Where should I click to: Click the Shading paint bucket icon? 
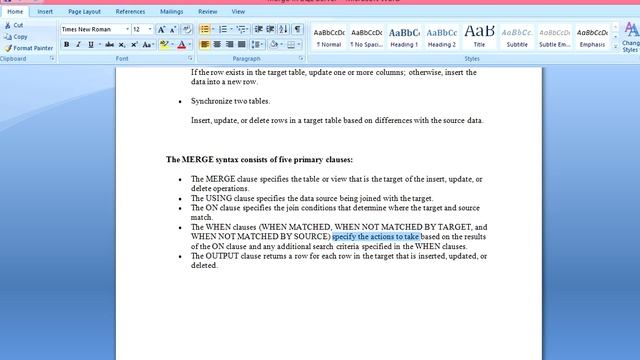[274, 44]
